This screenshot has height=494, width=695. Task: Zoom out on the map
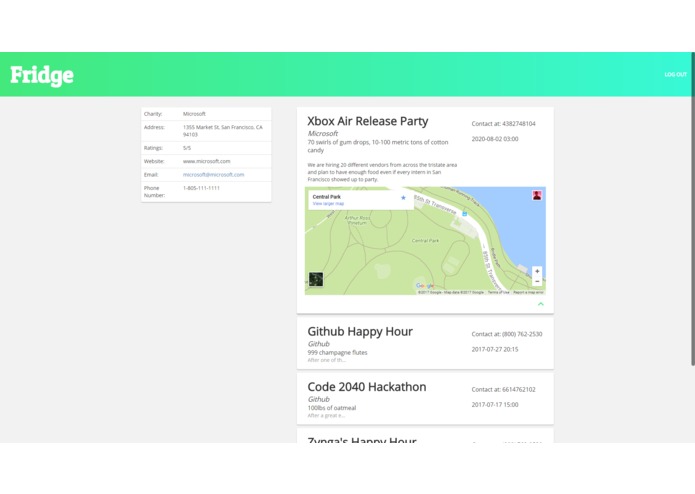(537, 281)
